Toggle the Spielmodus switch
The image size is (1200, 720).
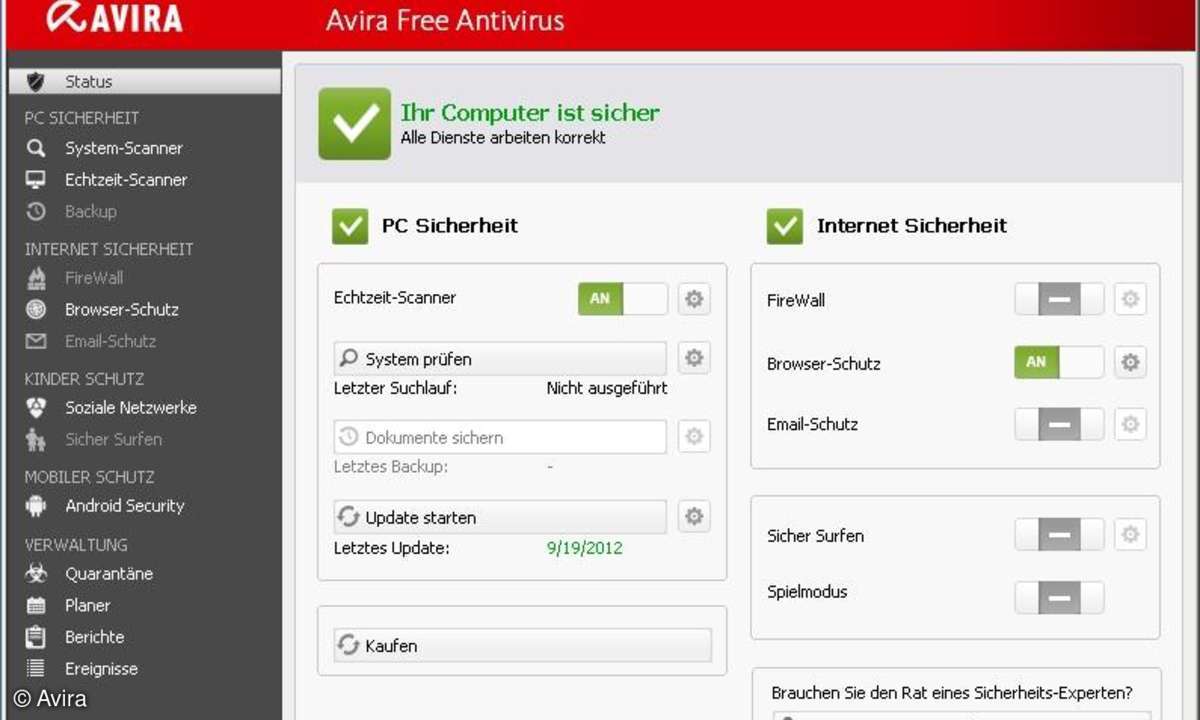click(1059, 597)
